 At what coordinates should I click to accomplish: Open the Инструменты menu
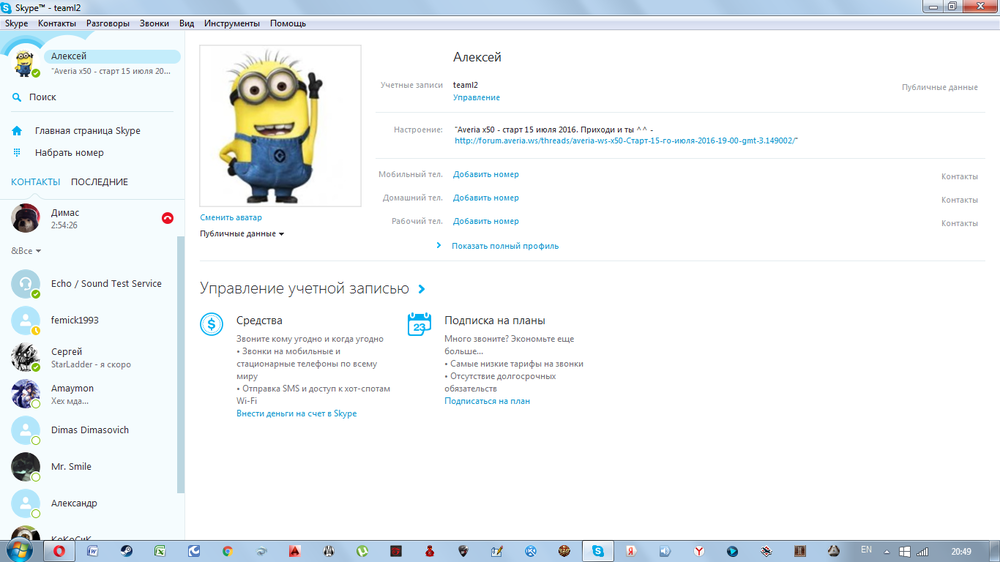pos(231,23)
